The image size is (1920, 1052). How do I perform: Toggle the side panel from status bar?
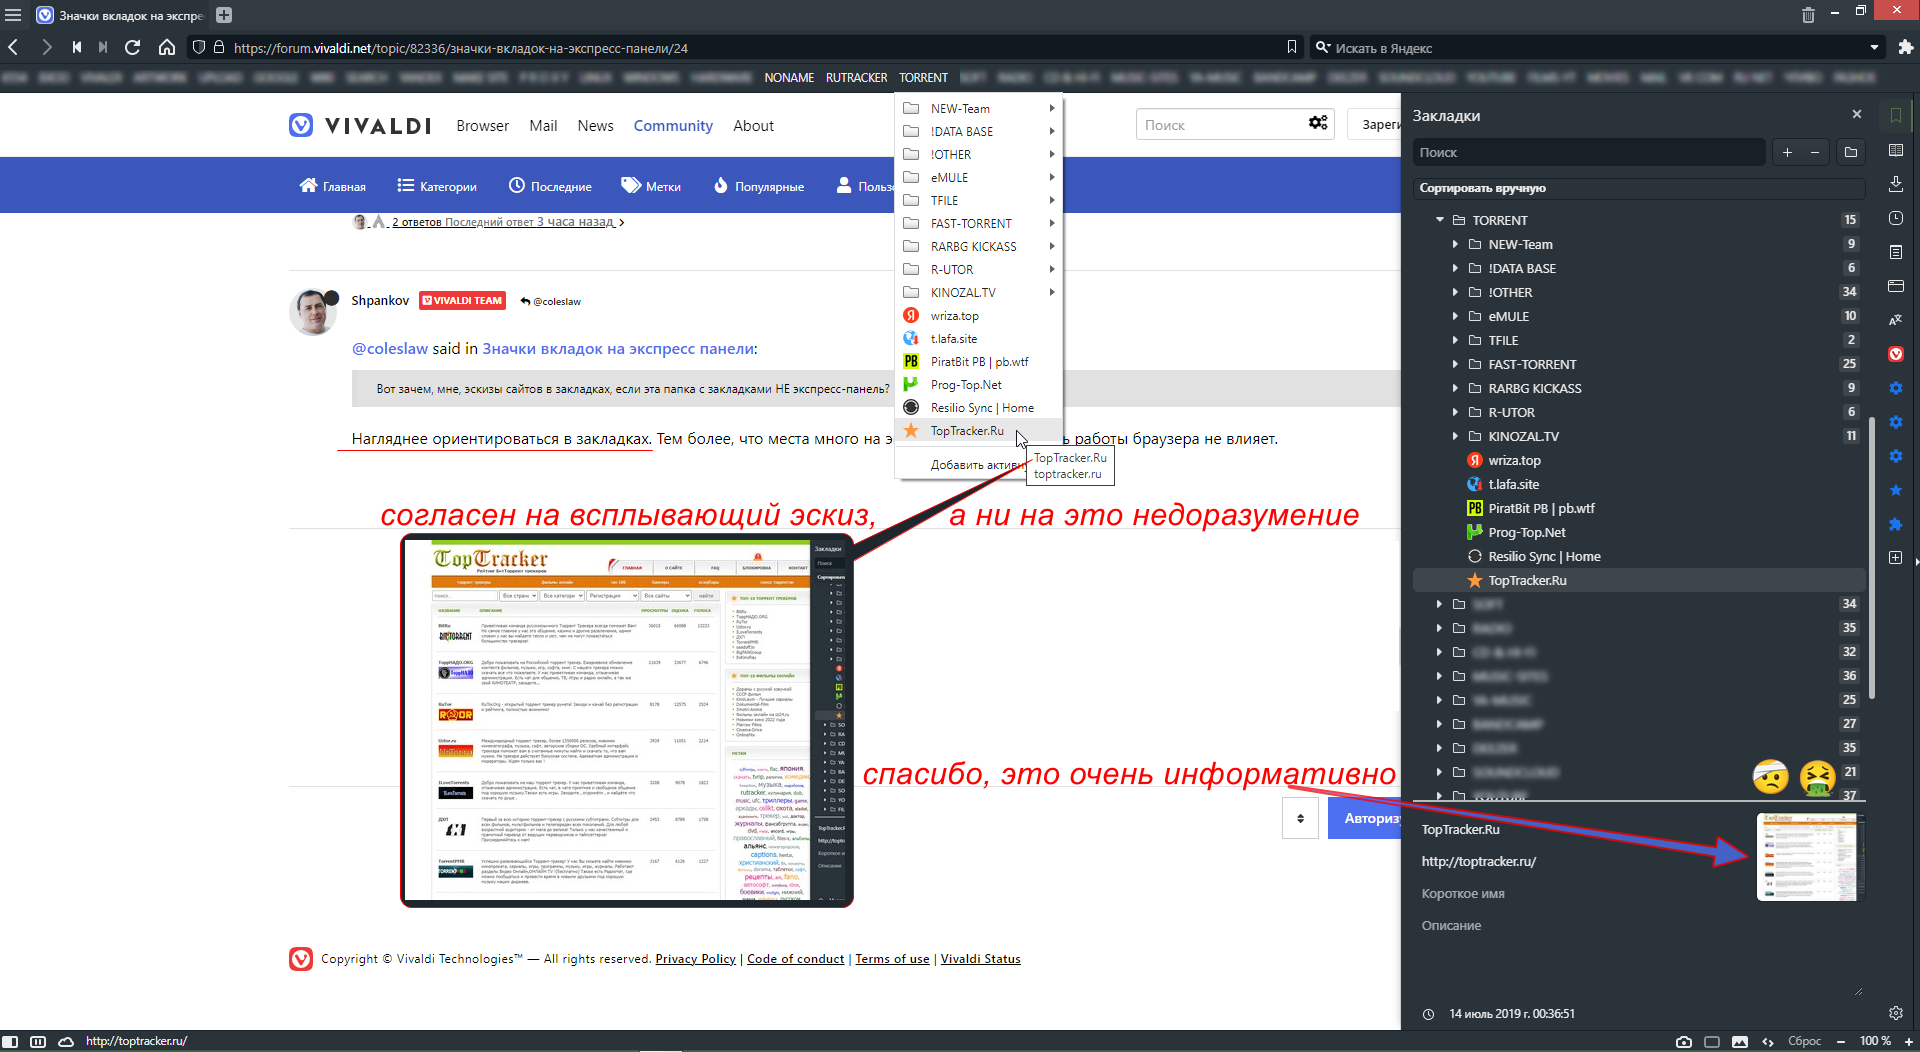click(10, 1041)
